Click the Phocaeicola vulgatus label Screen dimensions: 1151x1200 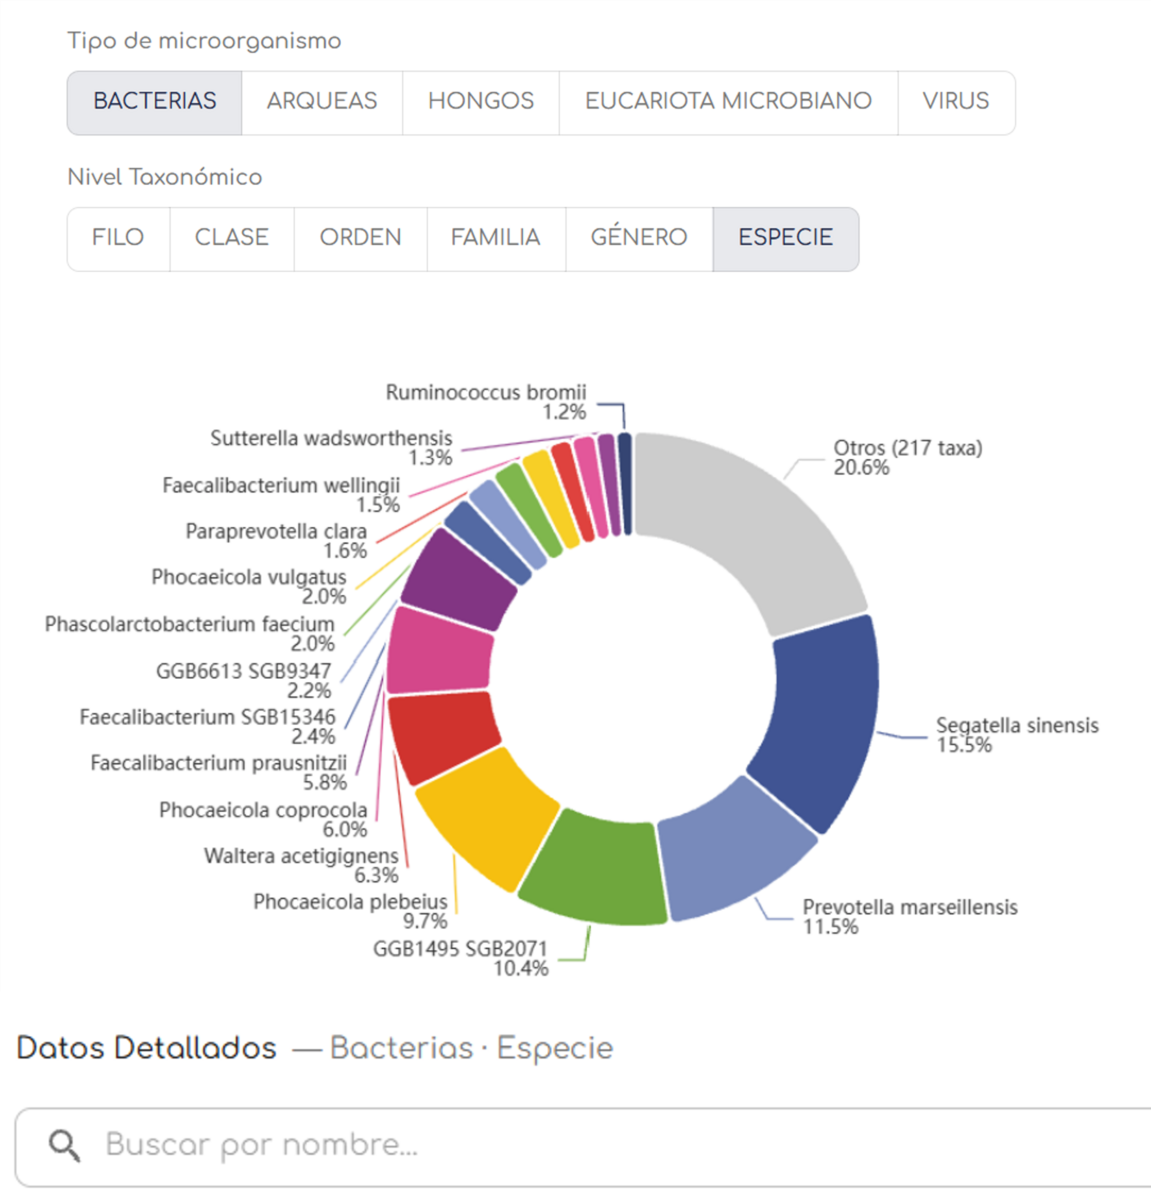(x=249, y=586)
